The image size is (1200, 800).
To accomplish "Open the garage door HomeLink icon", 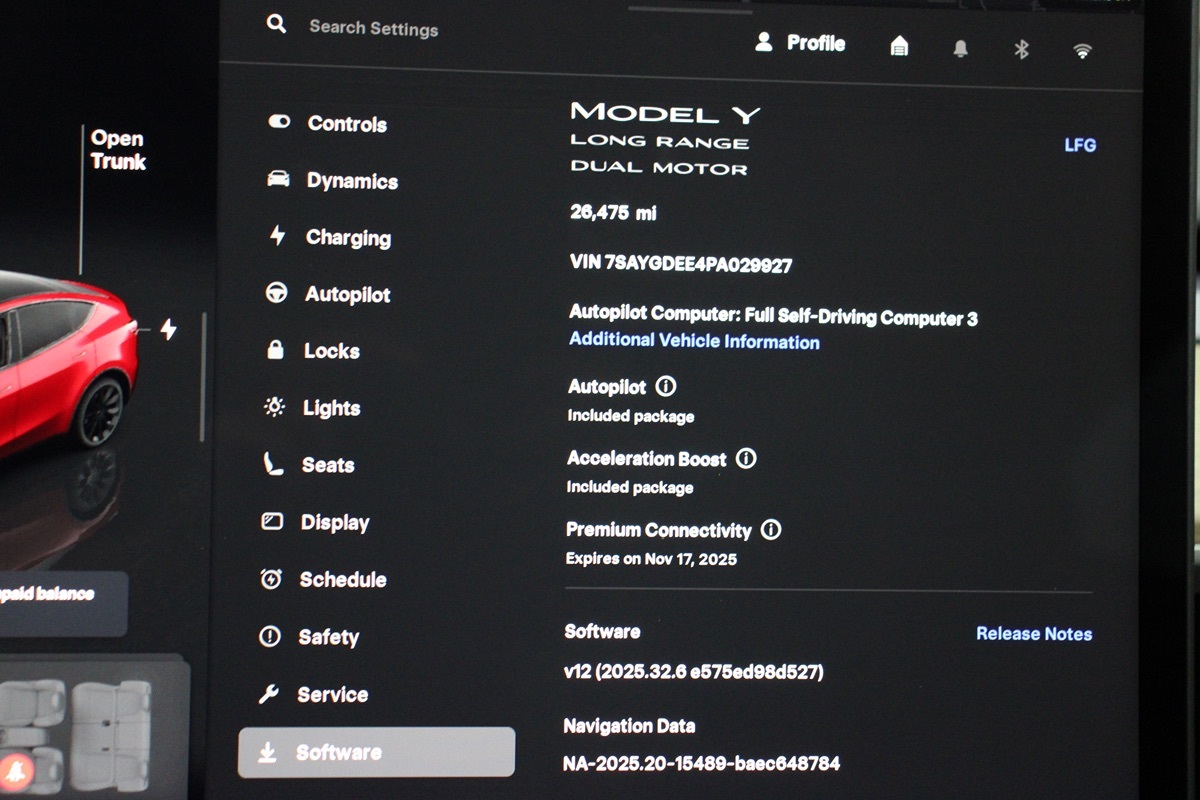I will 899,46.
